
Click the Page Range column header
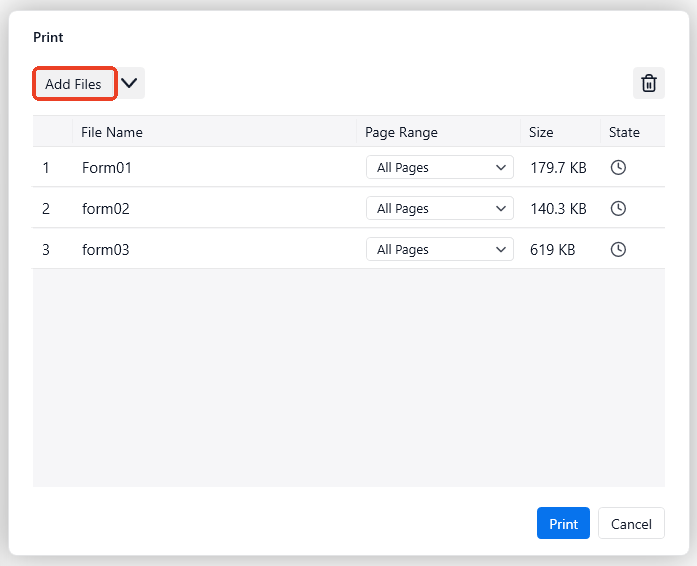tap(401, 132)
